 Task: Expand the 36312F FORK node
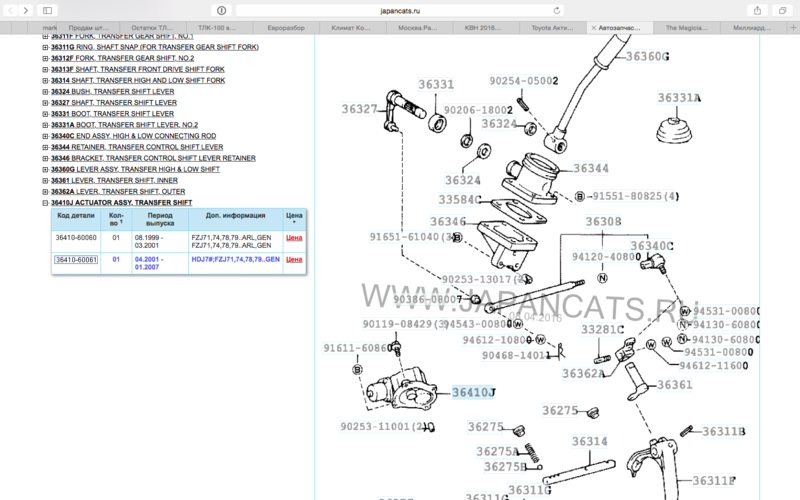(45, 58)
